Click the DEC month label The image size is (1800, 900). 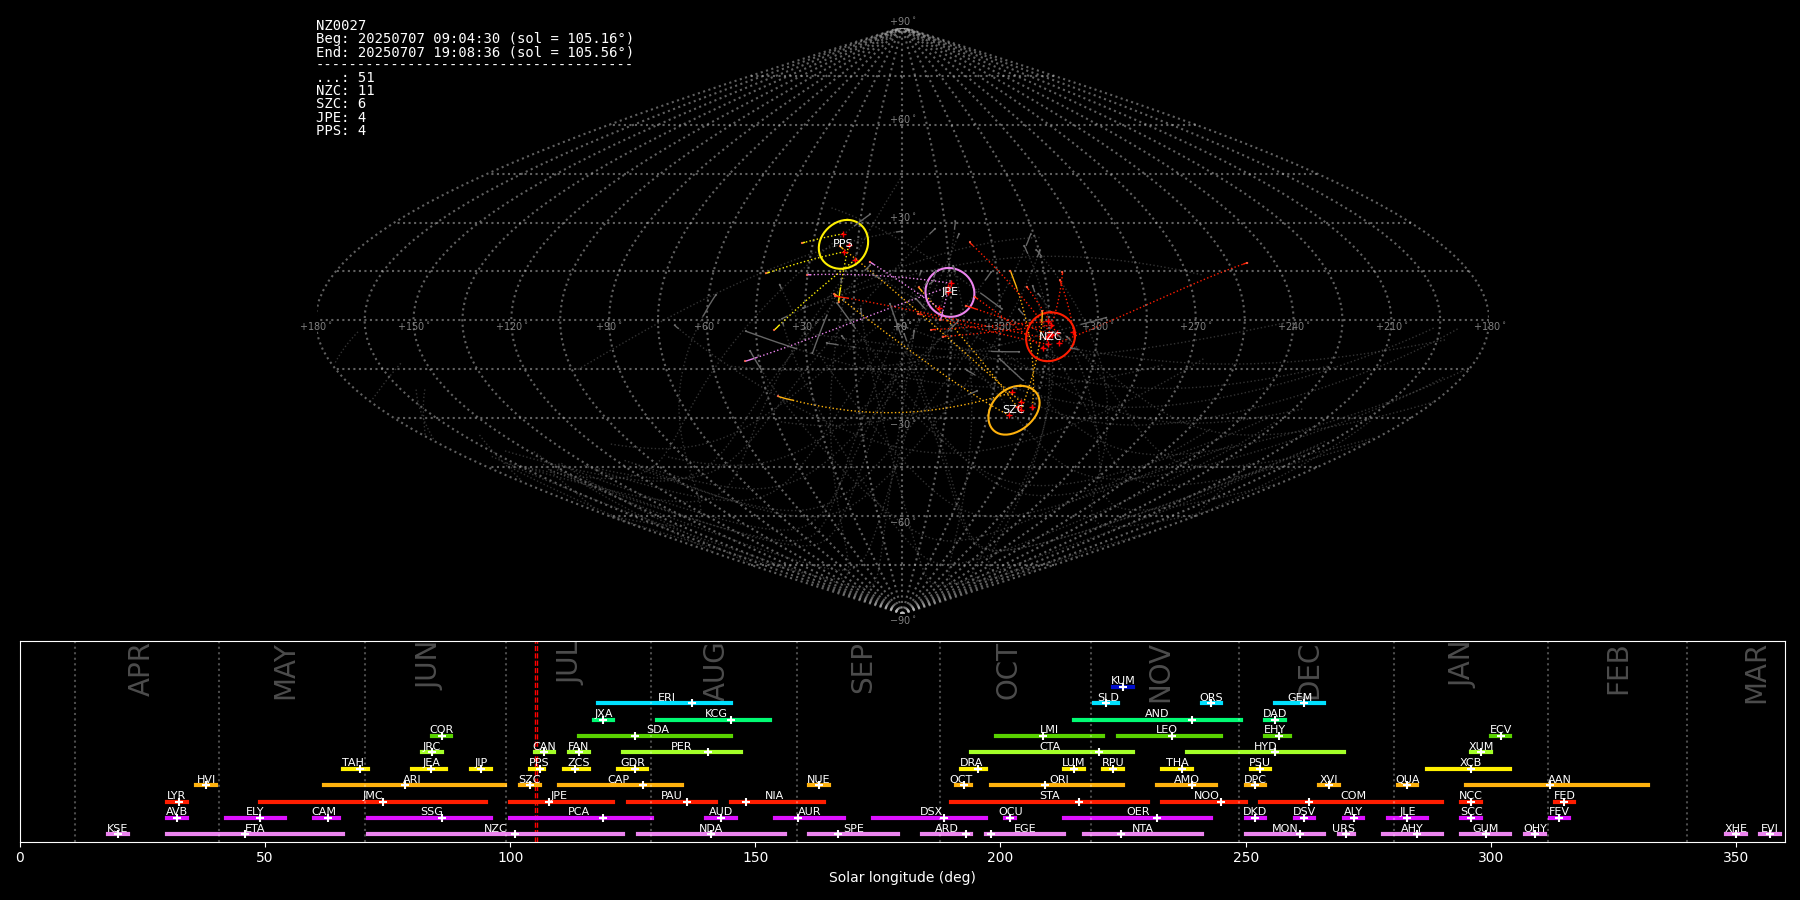(x=1309, y=672)
